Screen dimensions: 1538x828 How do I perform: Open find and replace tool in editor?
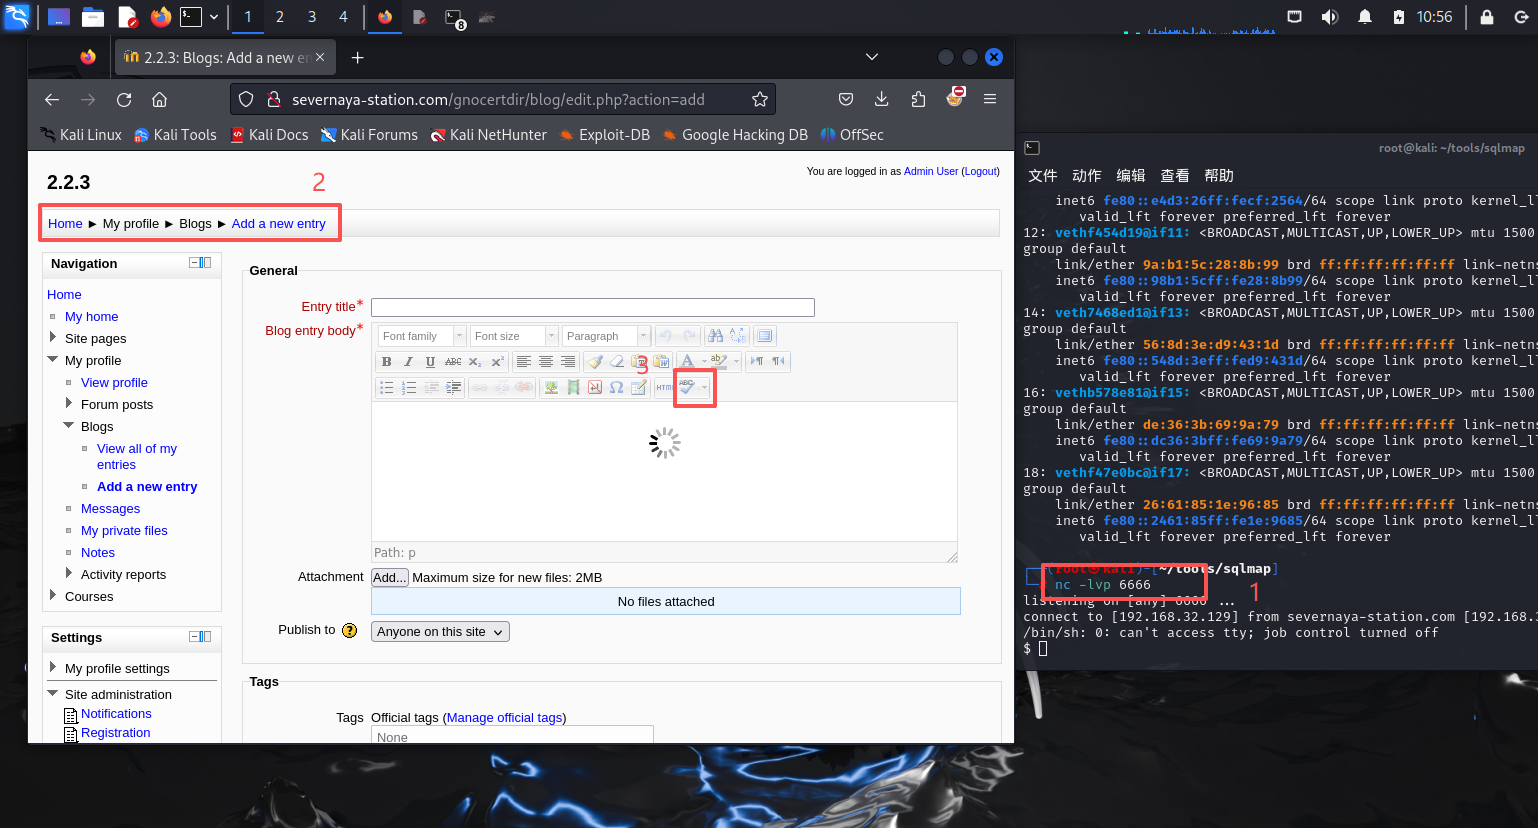click(738, 336)
